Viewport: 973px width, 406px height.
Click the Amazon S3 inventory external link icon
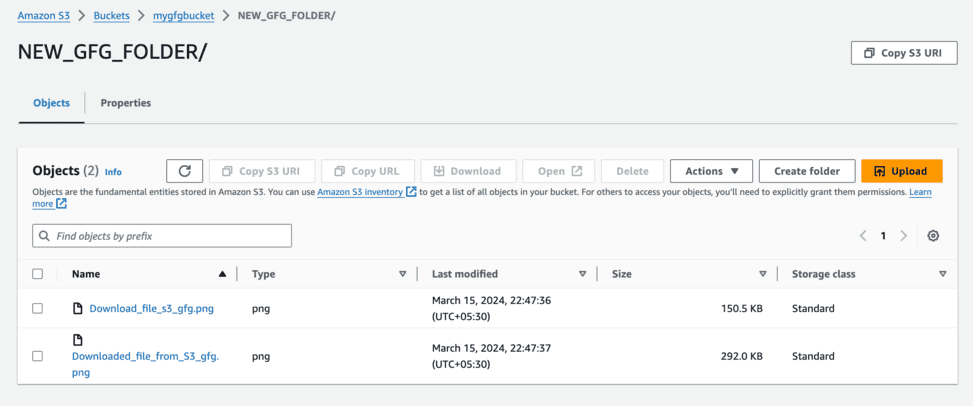tap(411, 192)
